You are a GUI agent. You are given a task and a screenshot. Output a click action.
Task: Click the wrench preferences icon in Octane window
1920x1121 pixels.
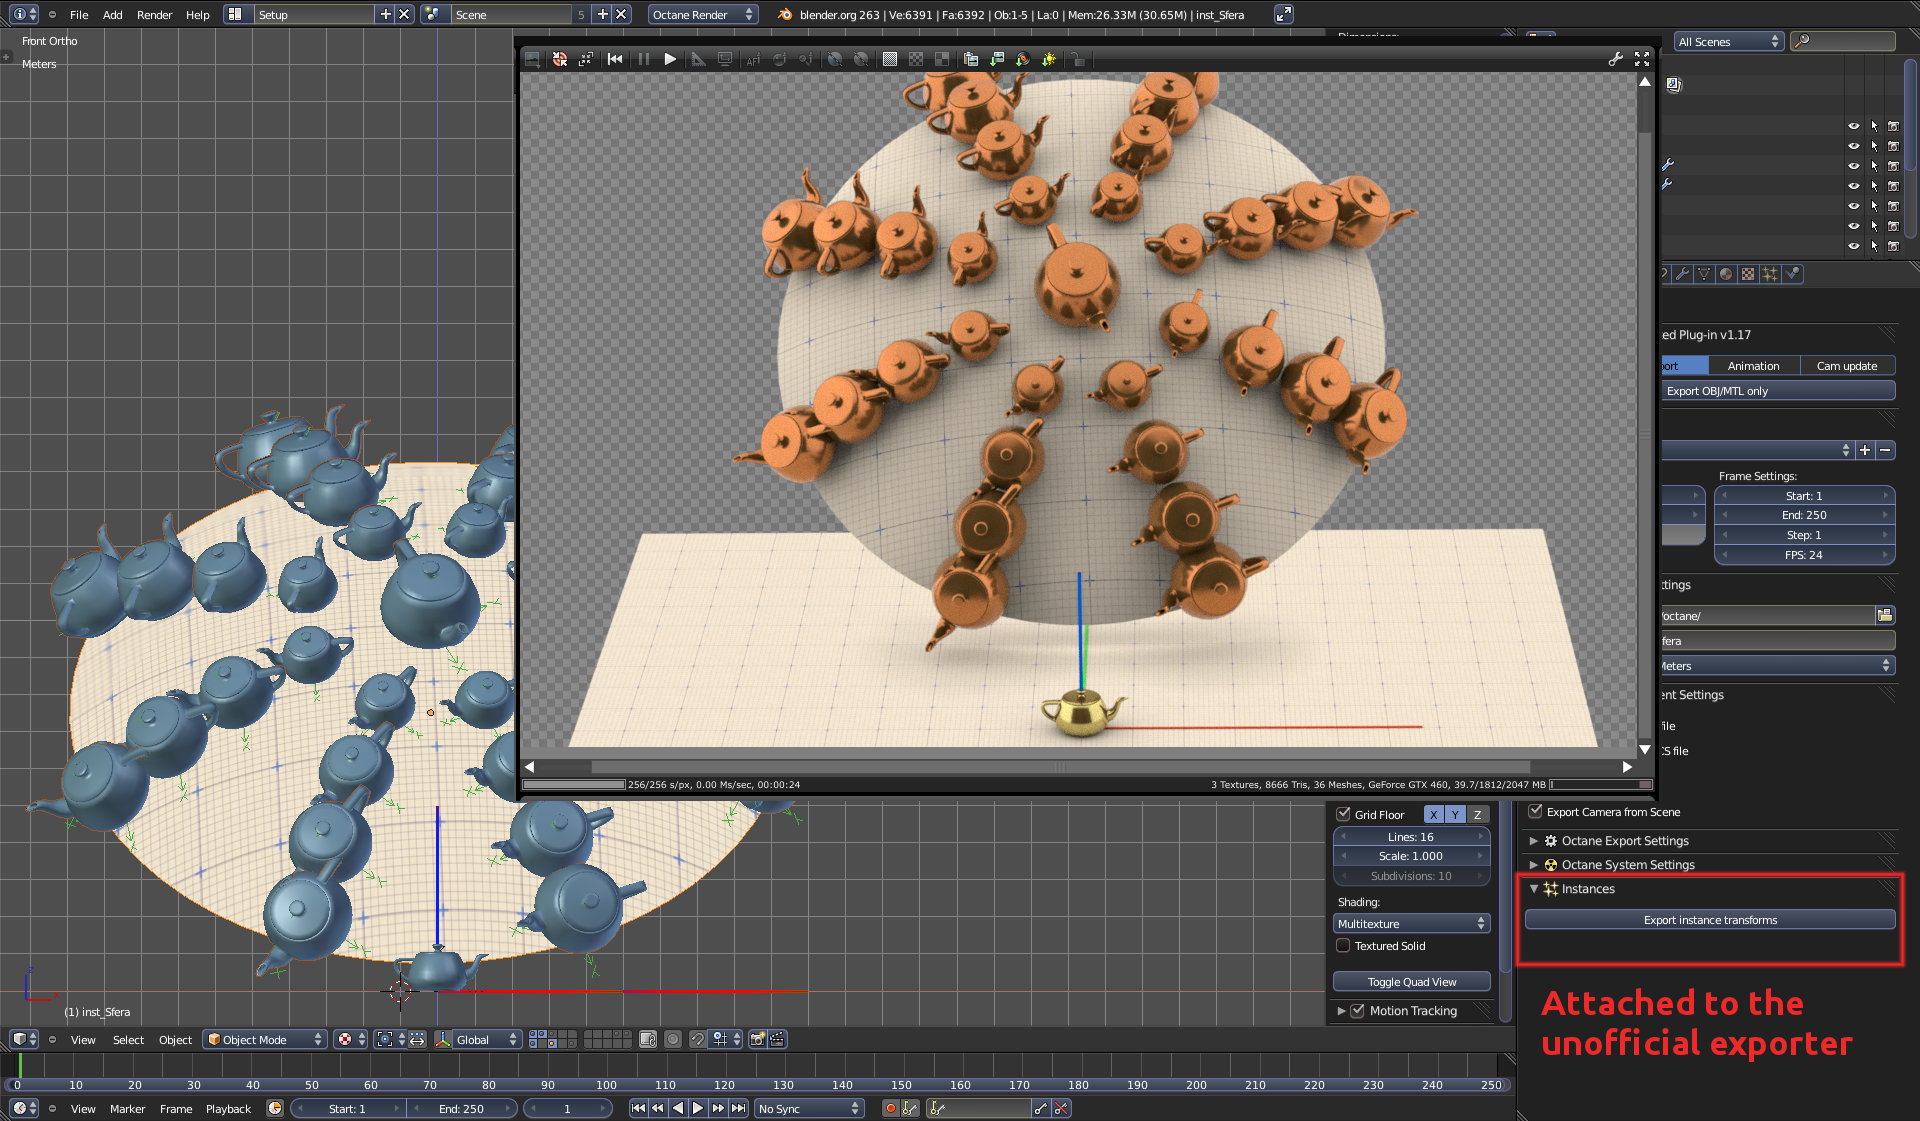[1615, 59]
